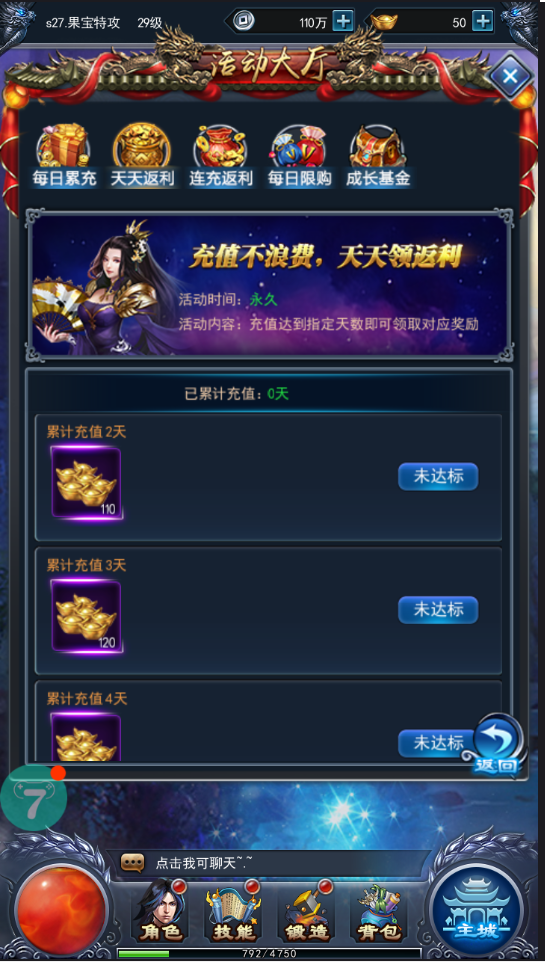Click the plus button next to 110万 coins
The image size is (545, 962).
[x=342, y=21]
